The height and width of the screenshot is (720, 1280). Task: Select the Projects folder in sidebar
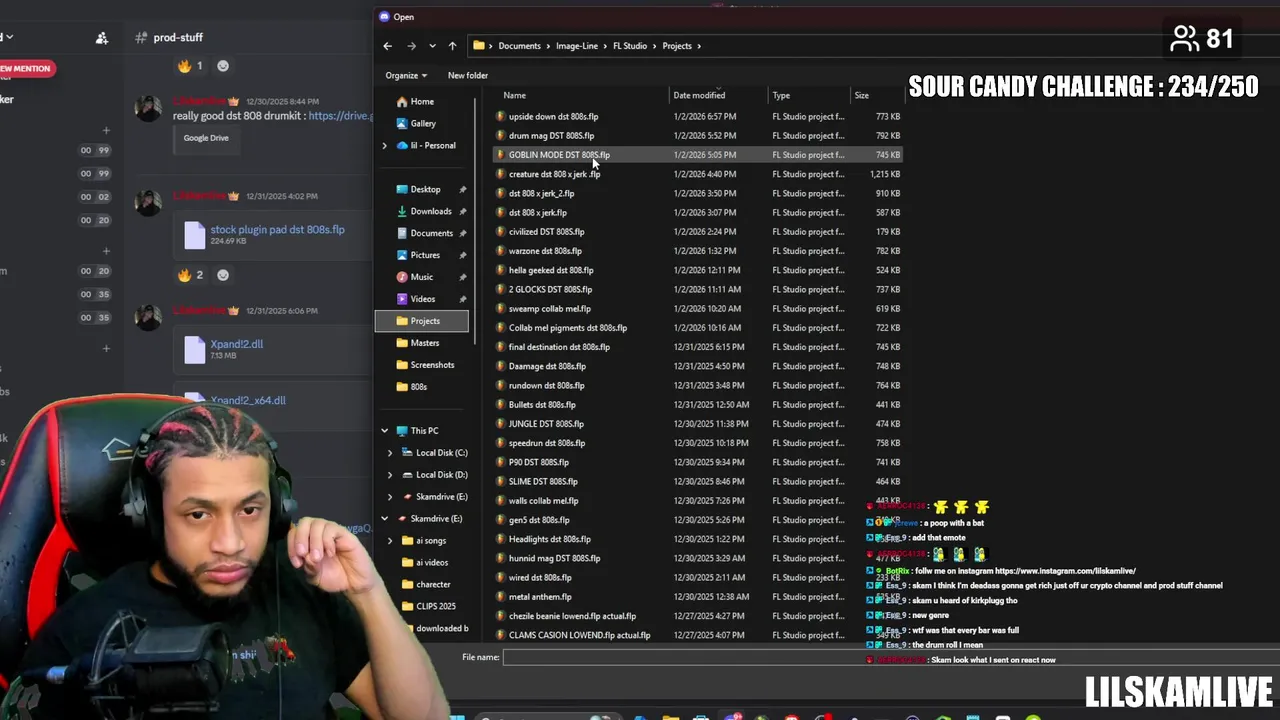[x=424, y=321]
